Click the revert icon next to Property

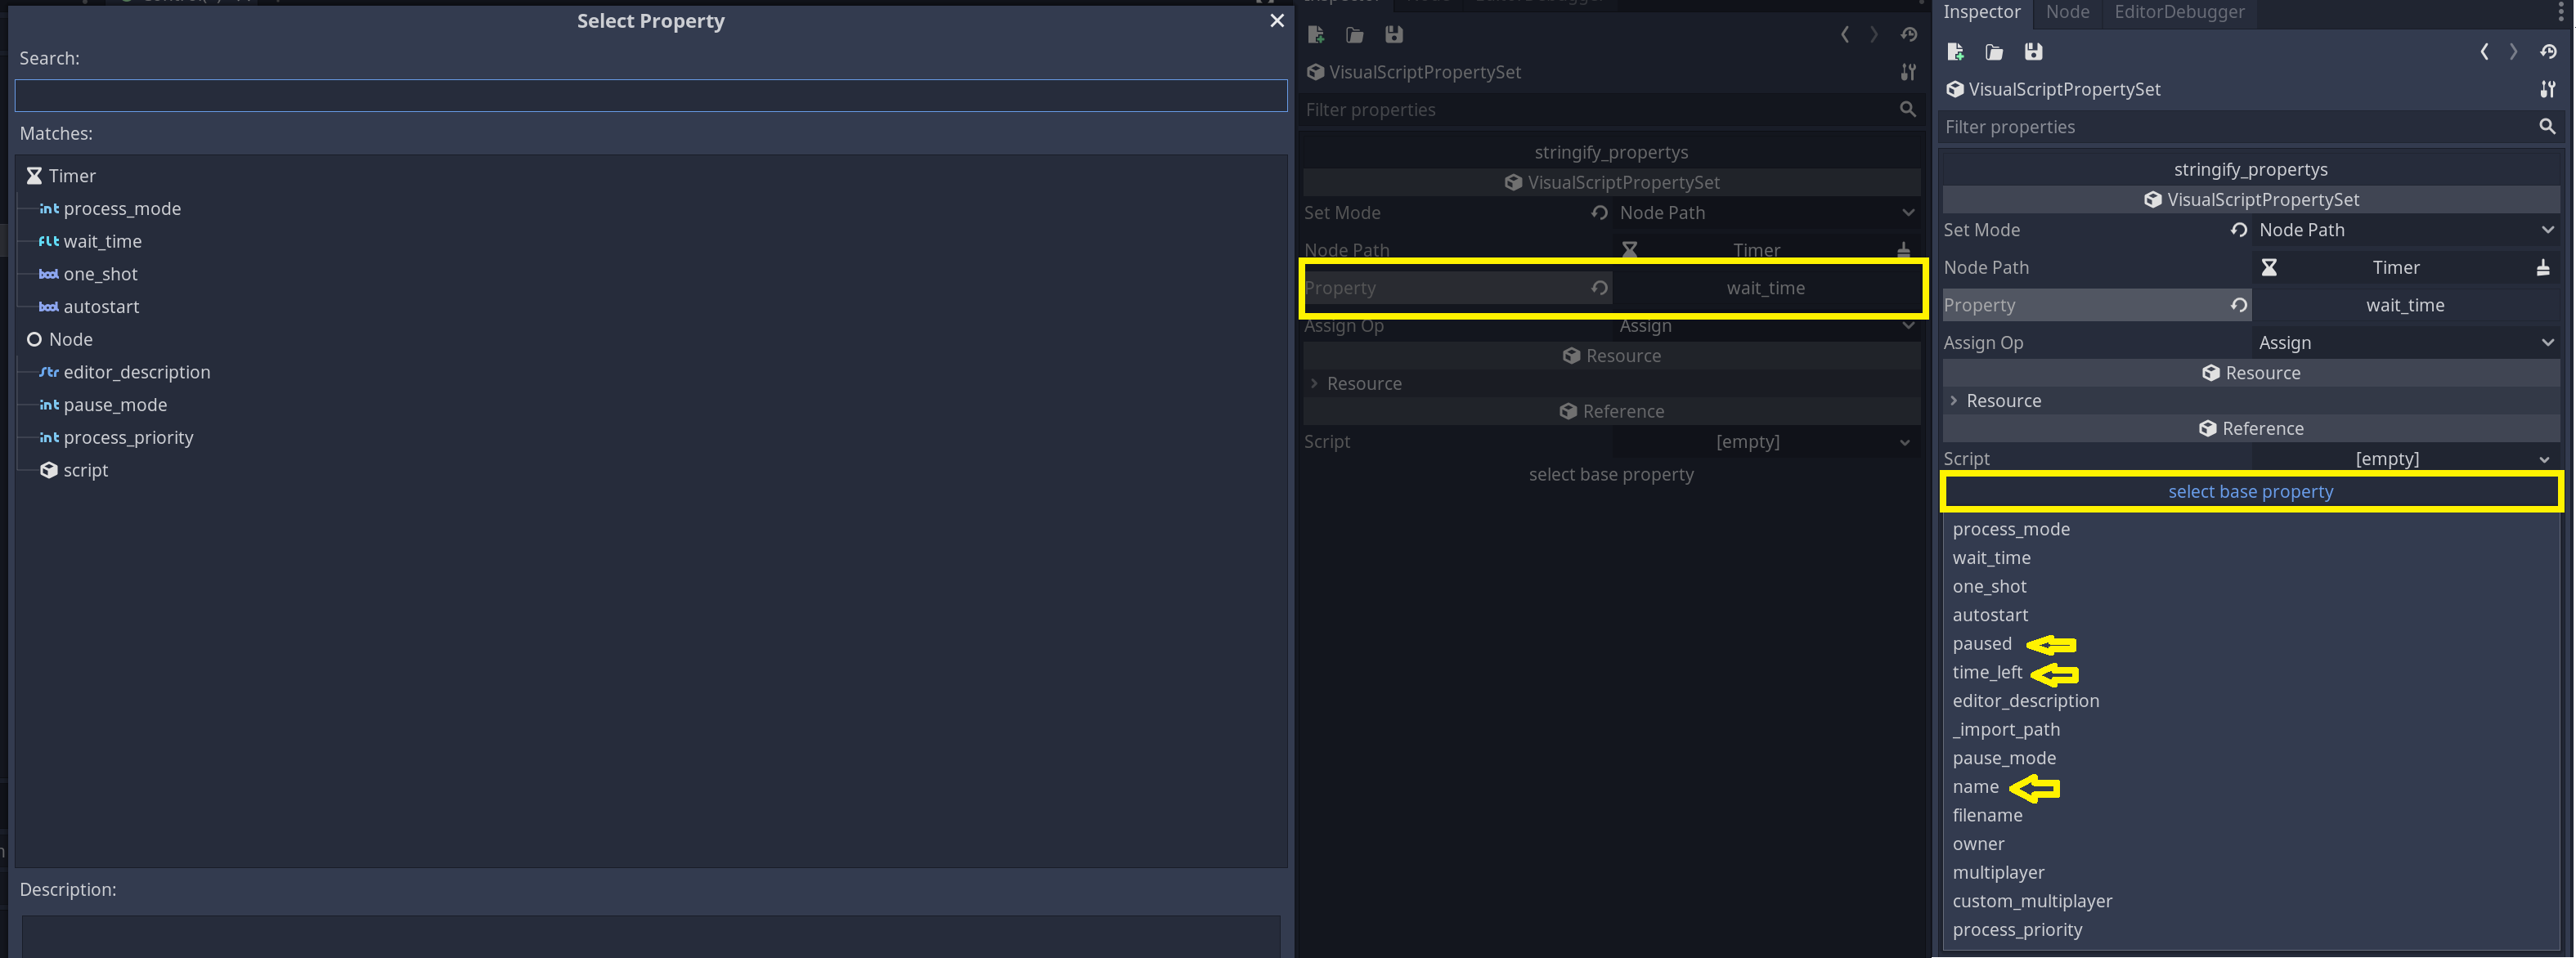click(2239, 305)
